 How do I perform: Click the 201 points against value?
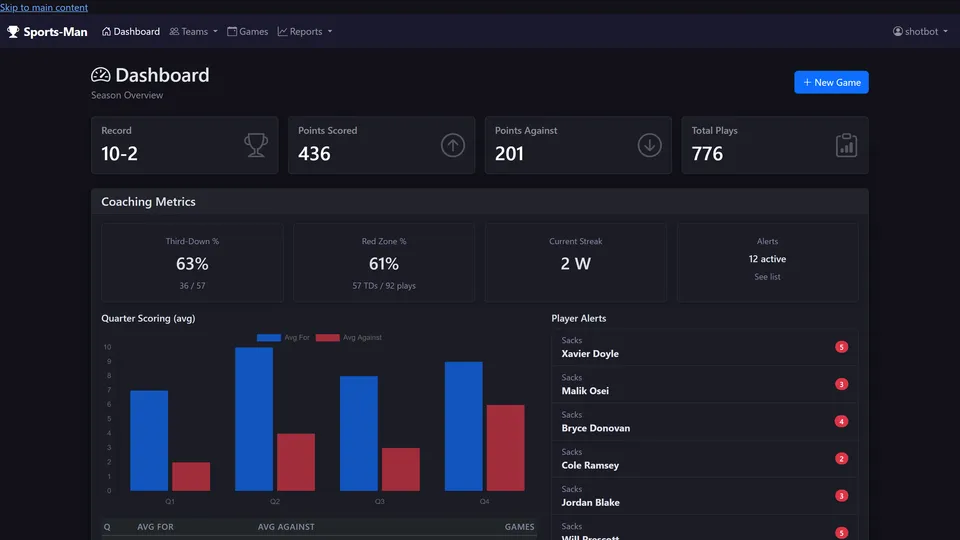(509, 153)
